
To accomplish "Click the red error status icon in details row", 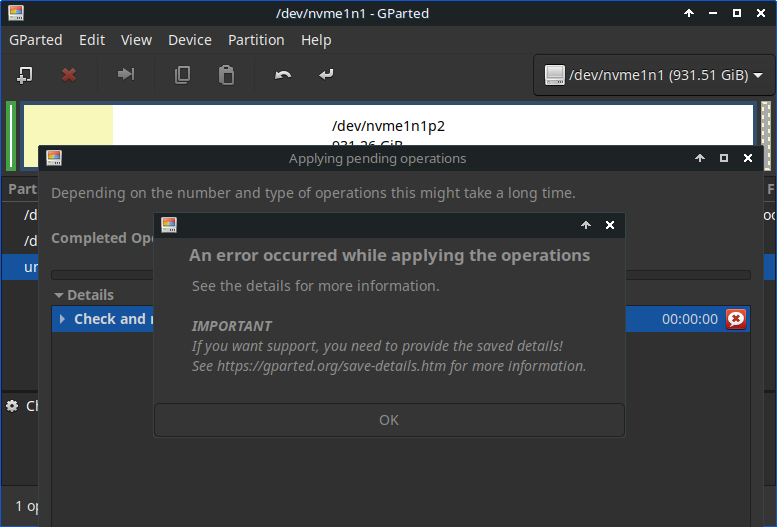I will (x=736, y=319).
